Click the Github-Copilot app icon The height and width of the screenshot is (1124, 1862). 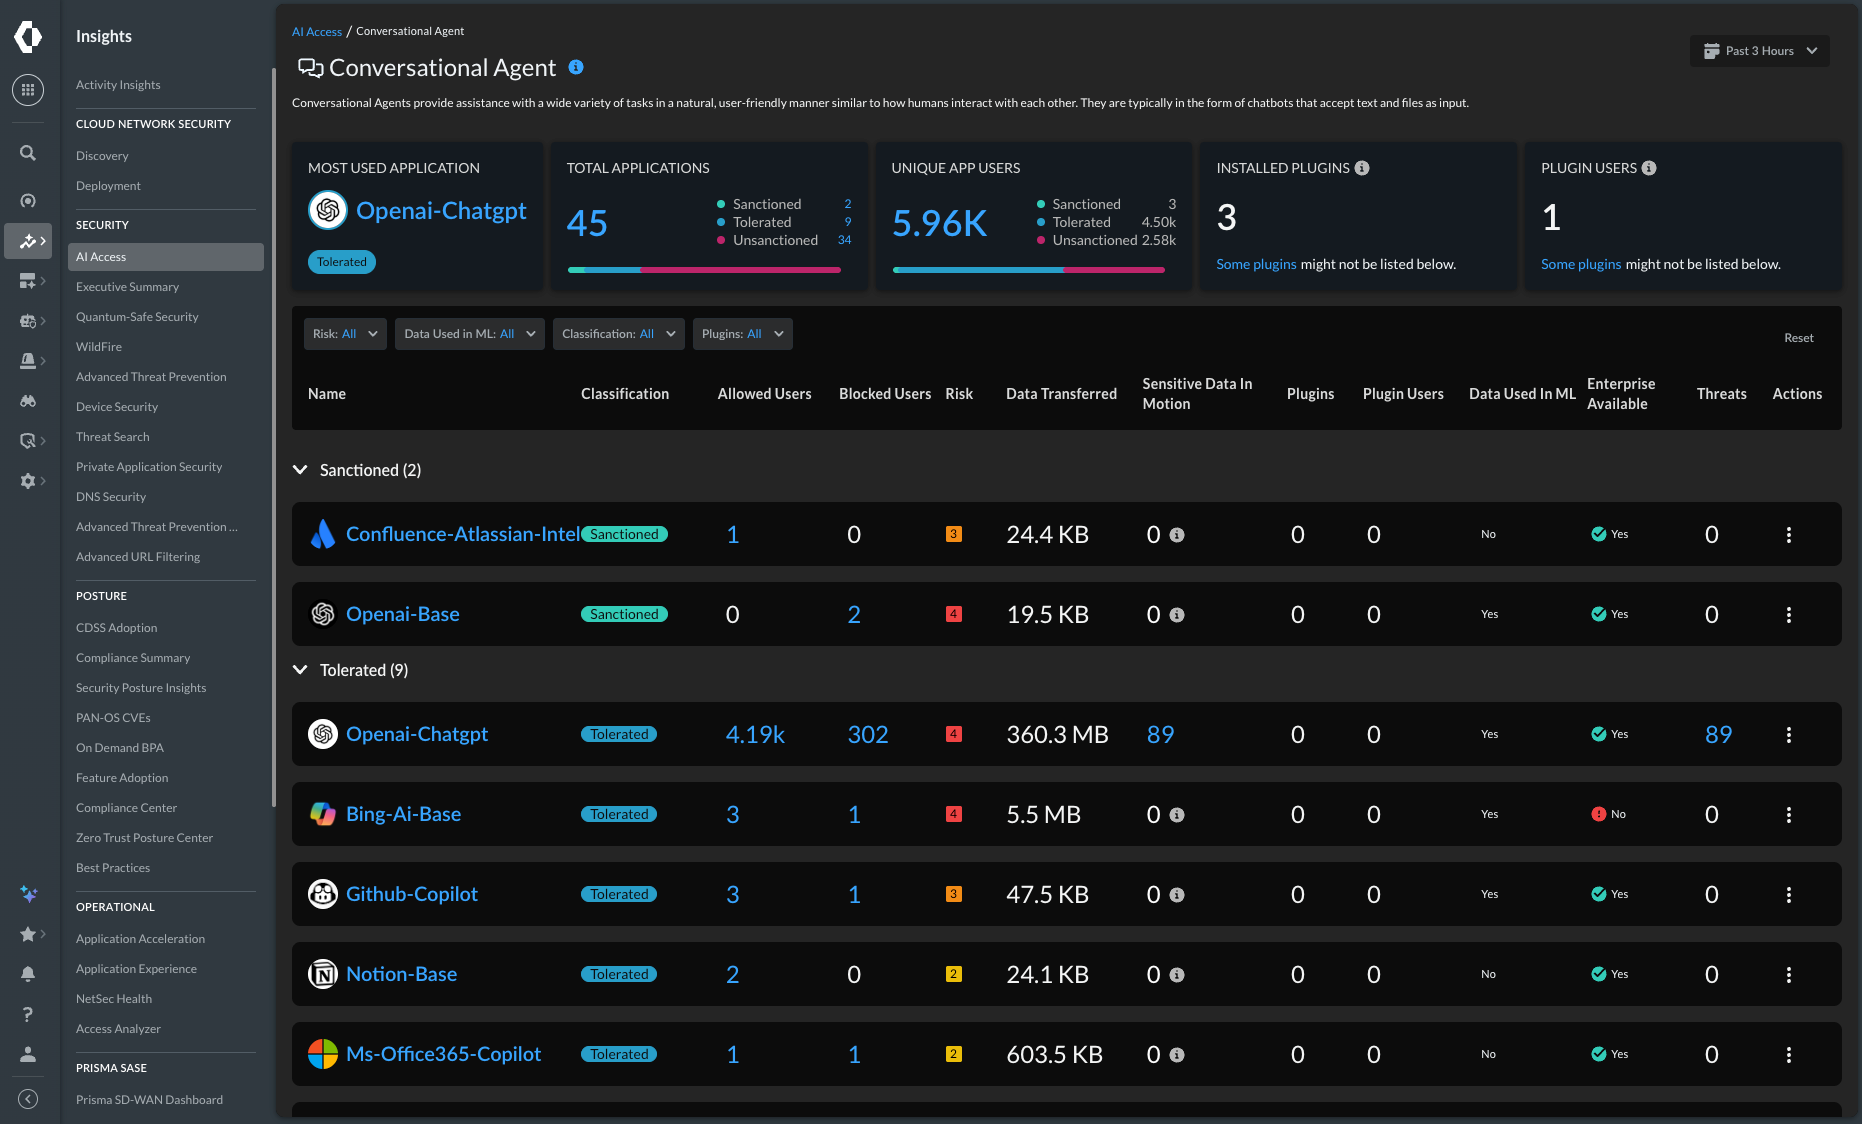tap(322, 894)
